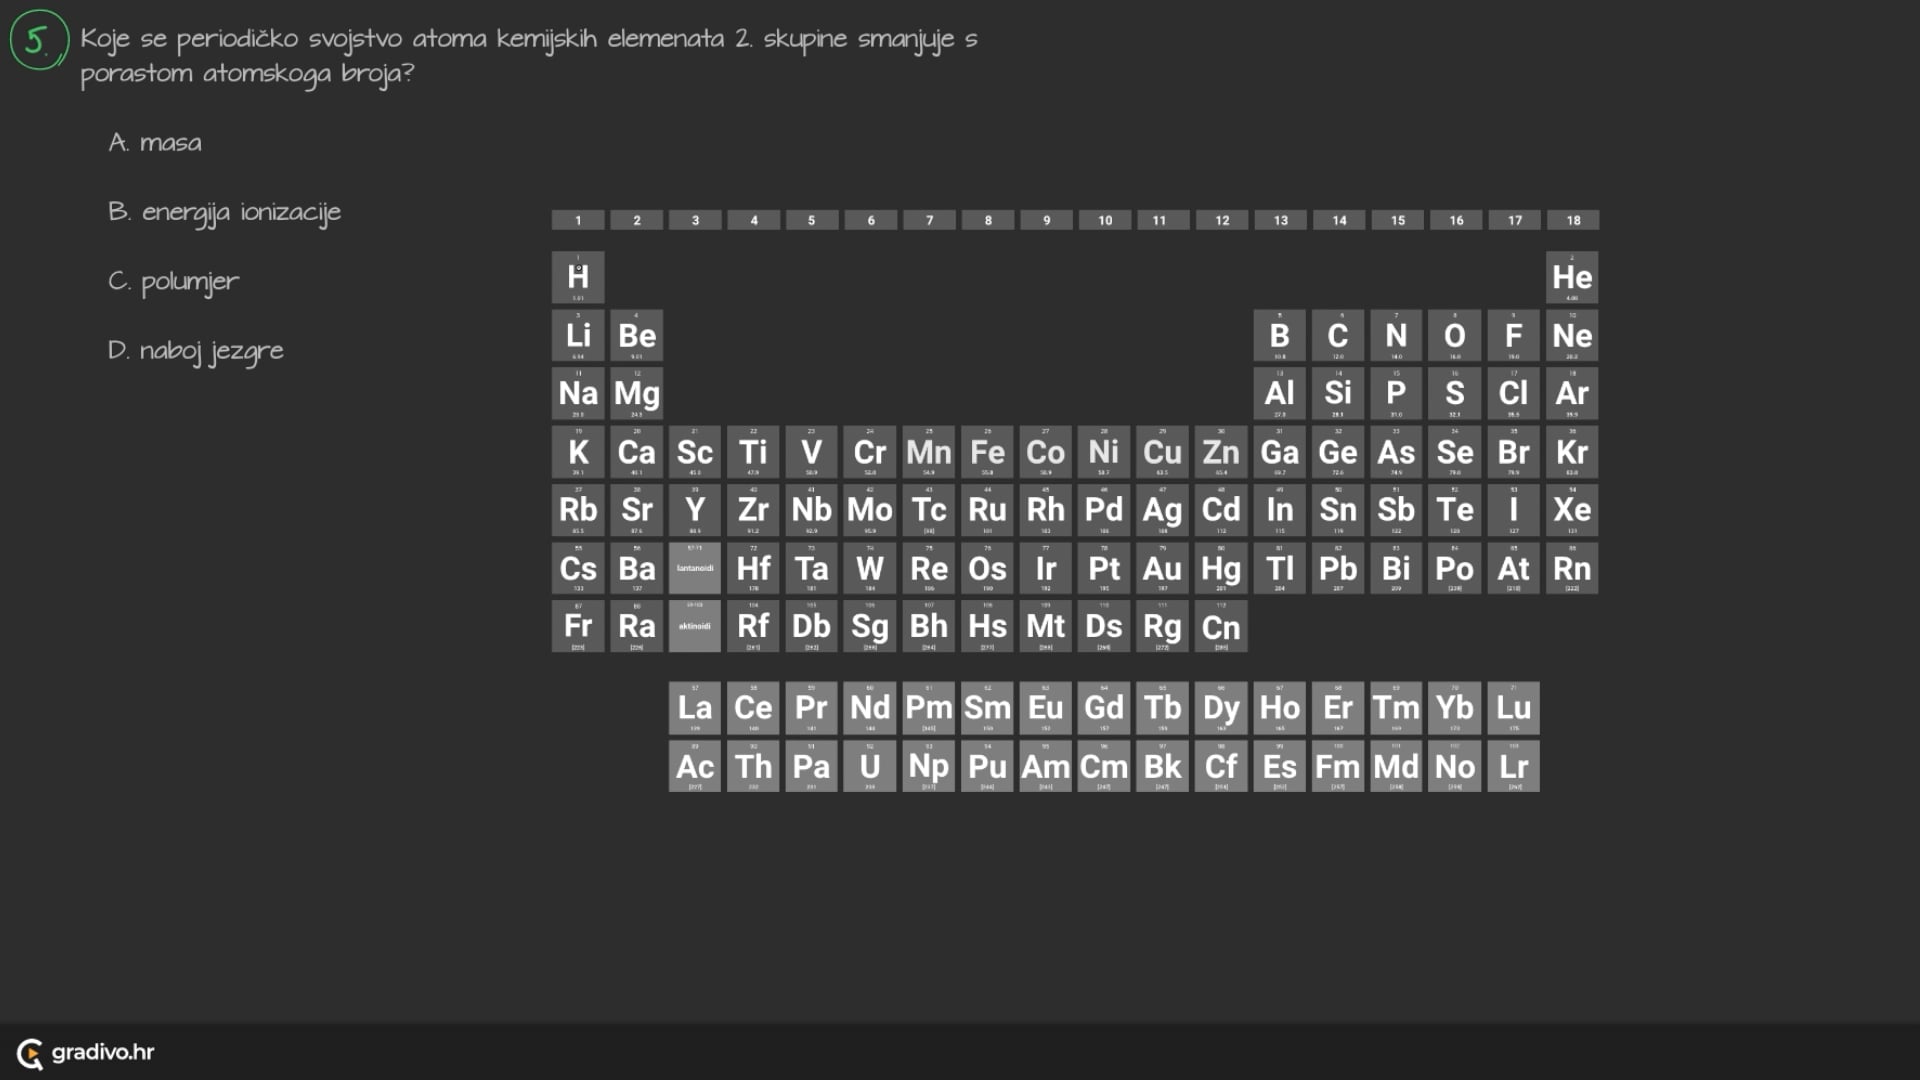
Task: Click the fluorine F tile
Action: [1514, 335]
